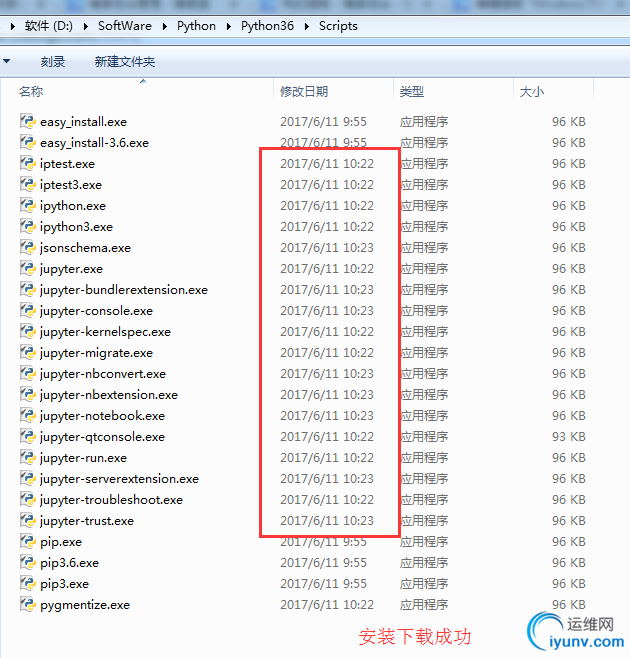This screenshot has height=658, width=630.
Task: Select the file name jupyter-notebook.exe
Action: (102, 415)
